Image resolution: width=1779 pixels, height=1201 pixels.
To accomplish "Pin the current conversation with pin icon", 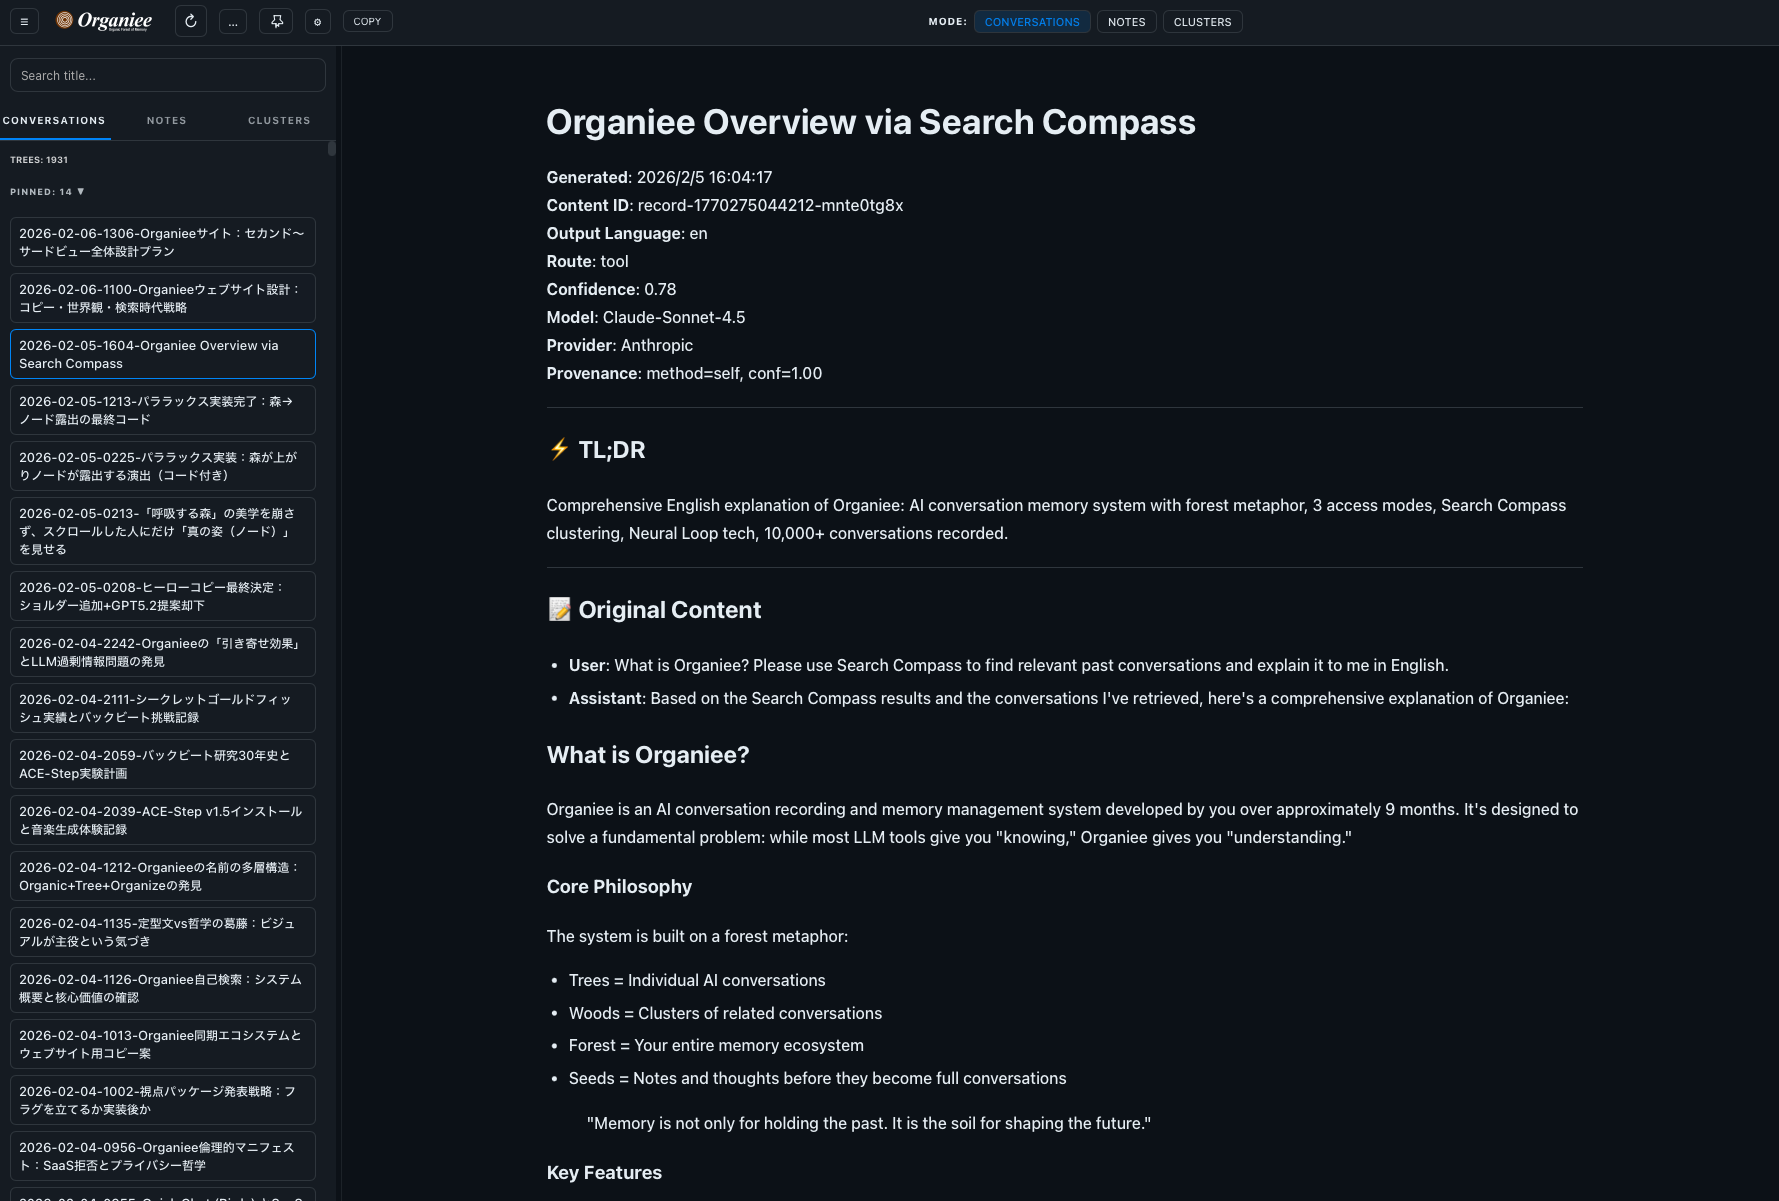I will [276, 21].
